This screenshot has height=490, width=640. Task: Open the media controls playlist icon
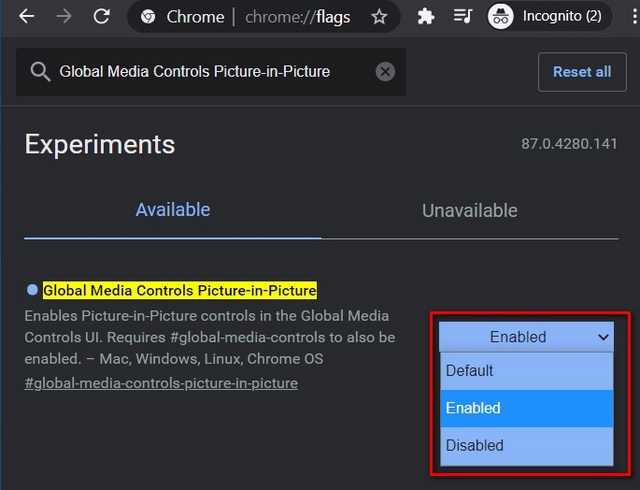tap(463, 17)
